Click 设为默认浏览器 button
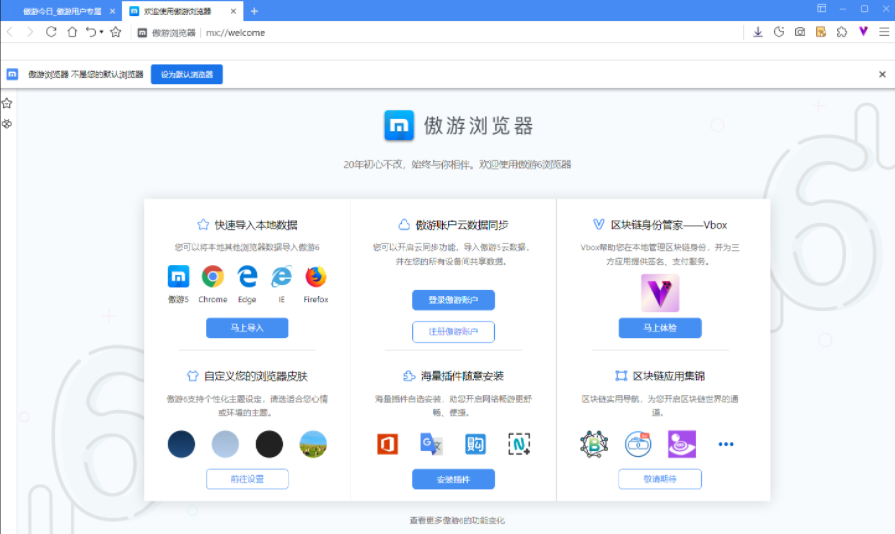895x534 pixels. click(187, 74)
